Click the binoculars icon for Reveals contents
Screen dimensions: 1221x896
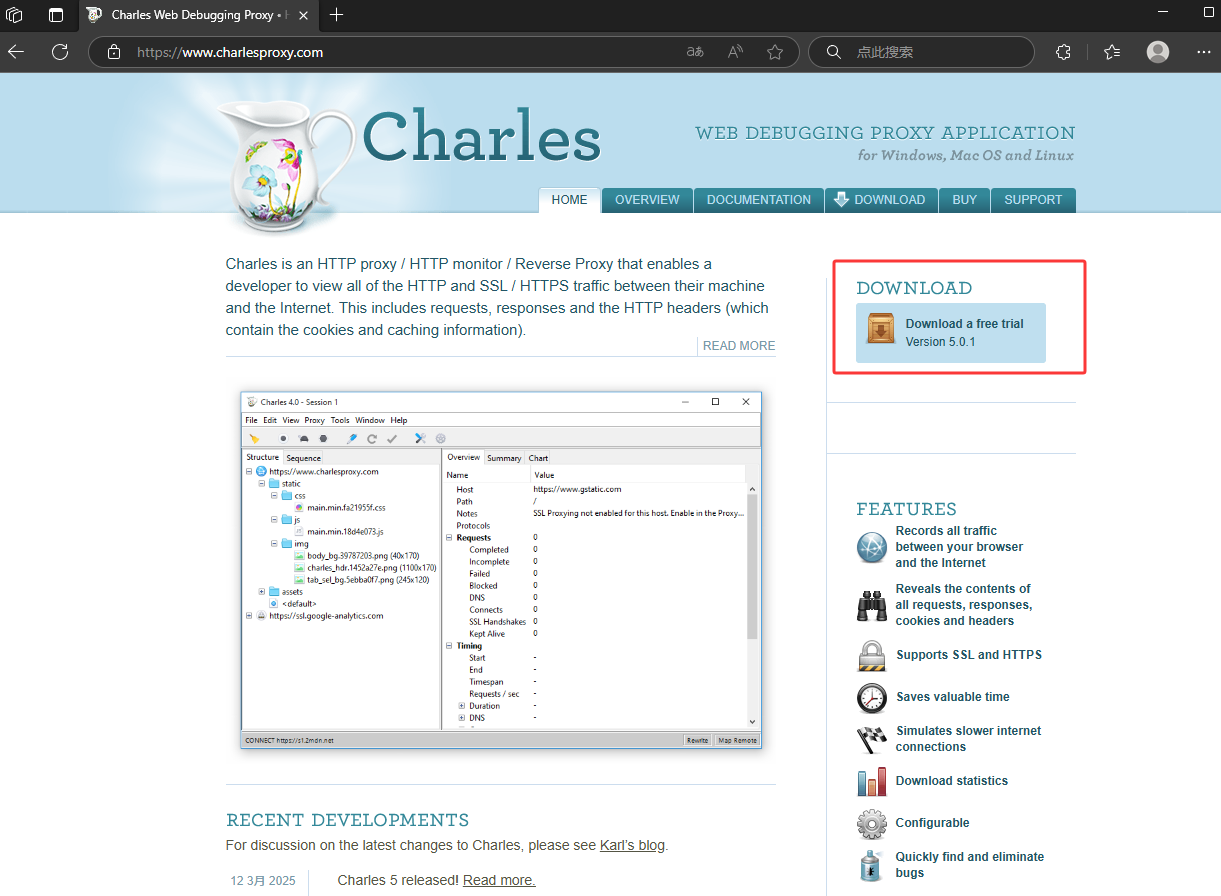coord(872,605)
